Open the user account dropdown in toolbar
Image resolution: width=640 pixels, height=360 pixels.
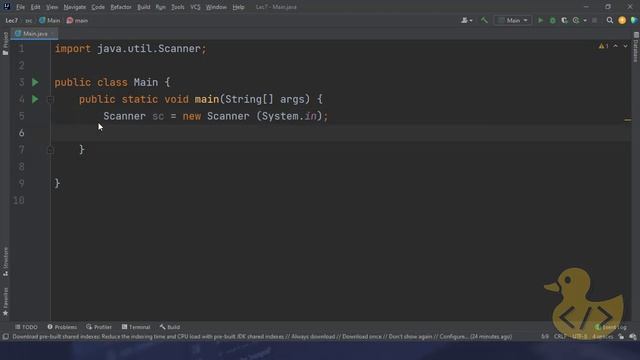(466, 20)
